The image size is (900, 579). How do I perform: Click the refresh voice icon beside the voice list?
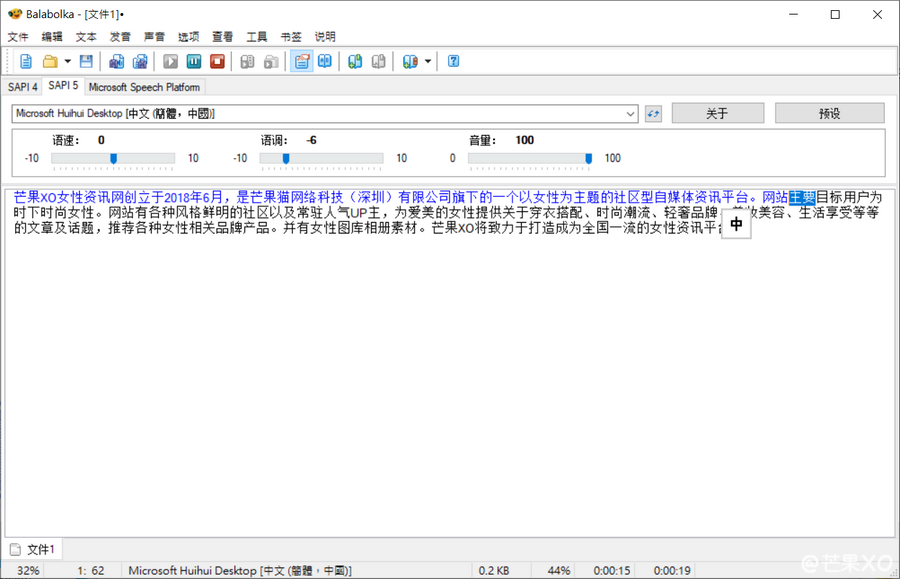point(653,114)
